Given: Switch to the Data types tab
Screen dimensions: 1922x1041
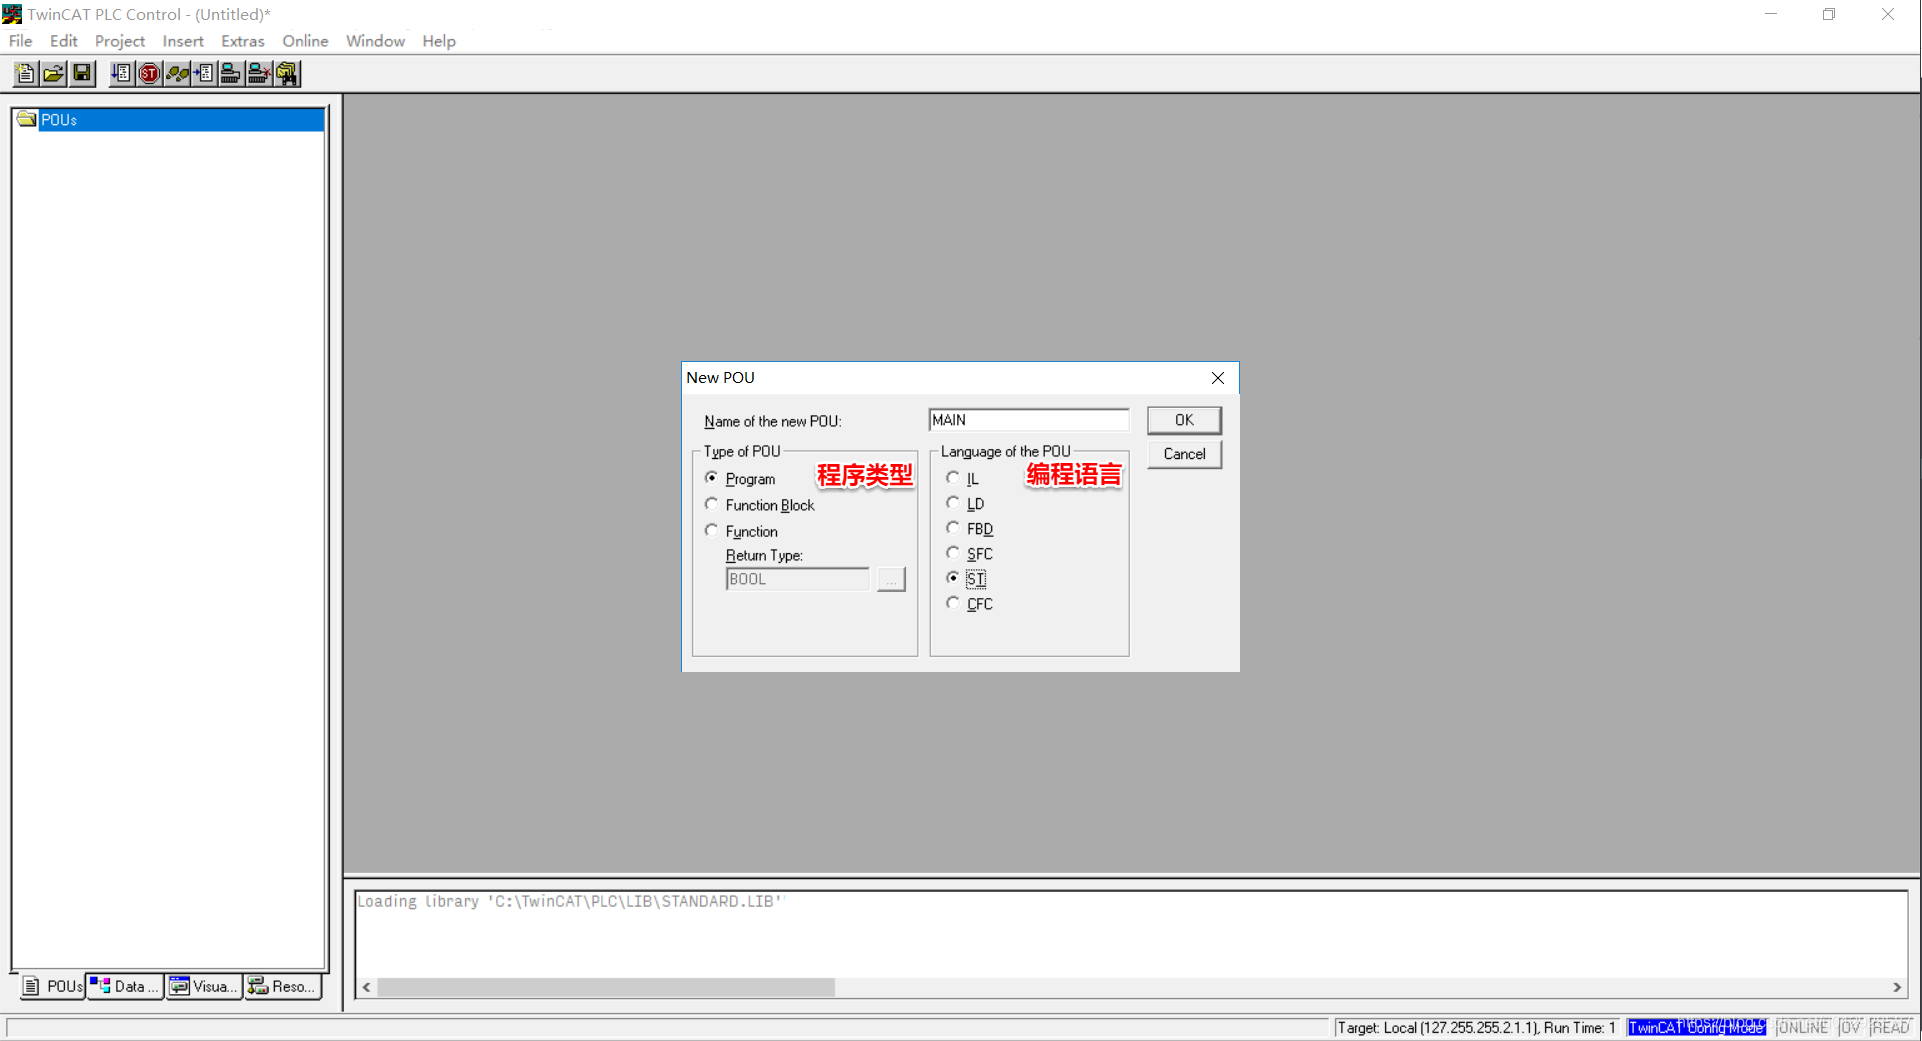Looking at the screenshot, I should tap(125, 986).
